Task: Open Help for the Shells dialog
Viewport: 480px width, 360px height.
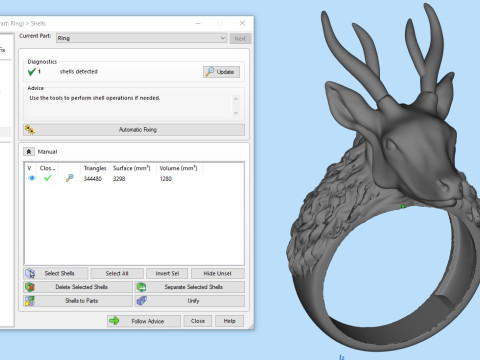Action: 229,321
